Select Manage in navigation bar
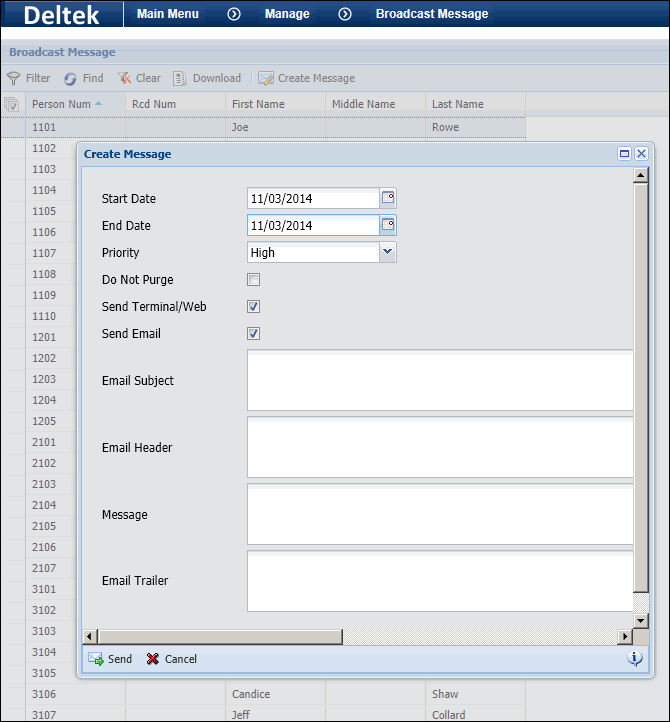The width and height of the screenshot is (670, 722). (287, 14)
